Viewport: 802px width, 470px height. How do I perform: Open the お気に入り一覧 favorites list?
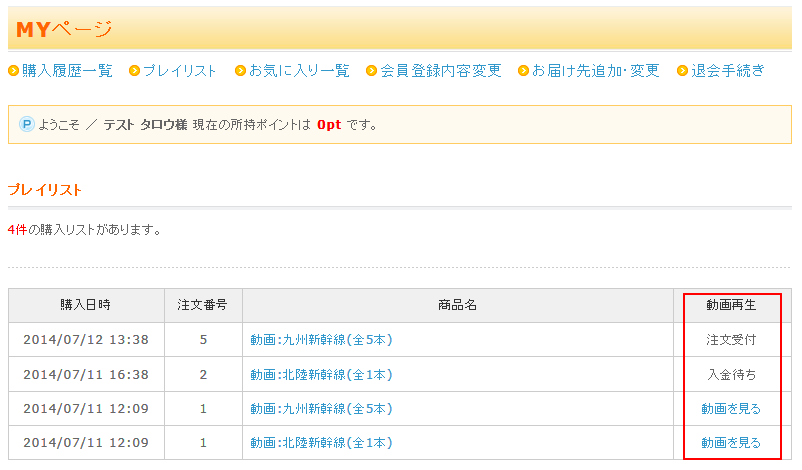(299, 71)
